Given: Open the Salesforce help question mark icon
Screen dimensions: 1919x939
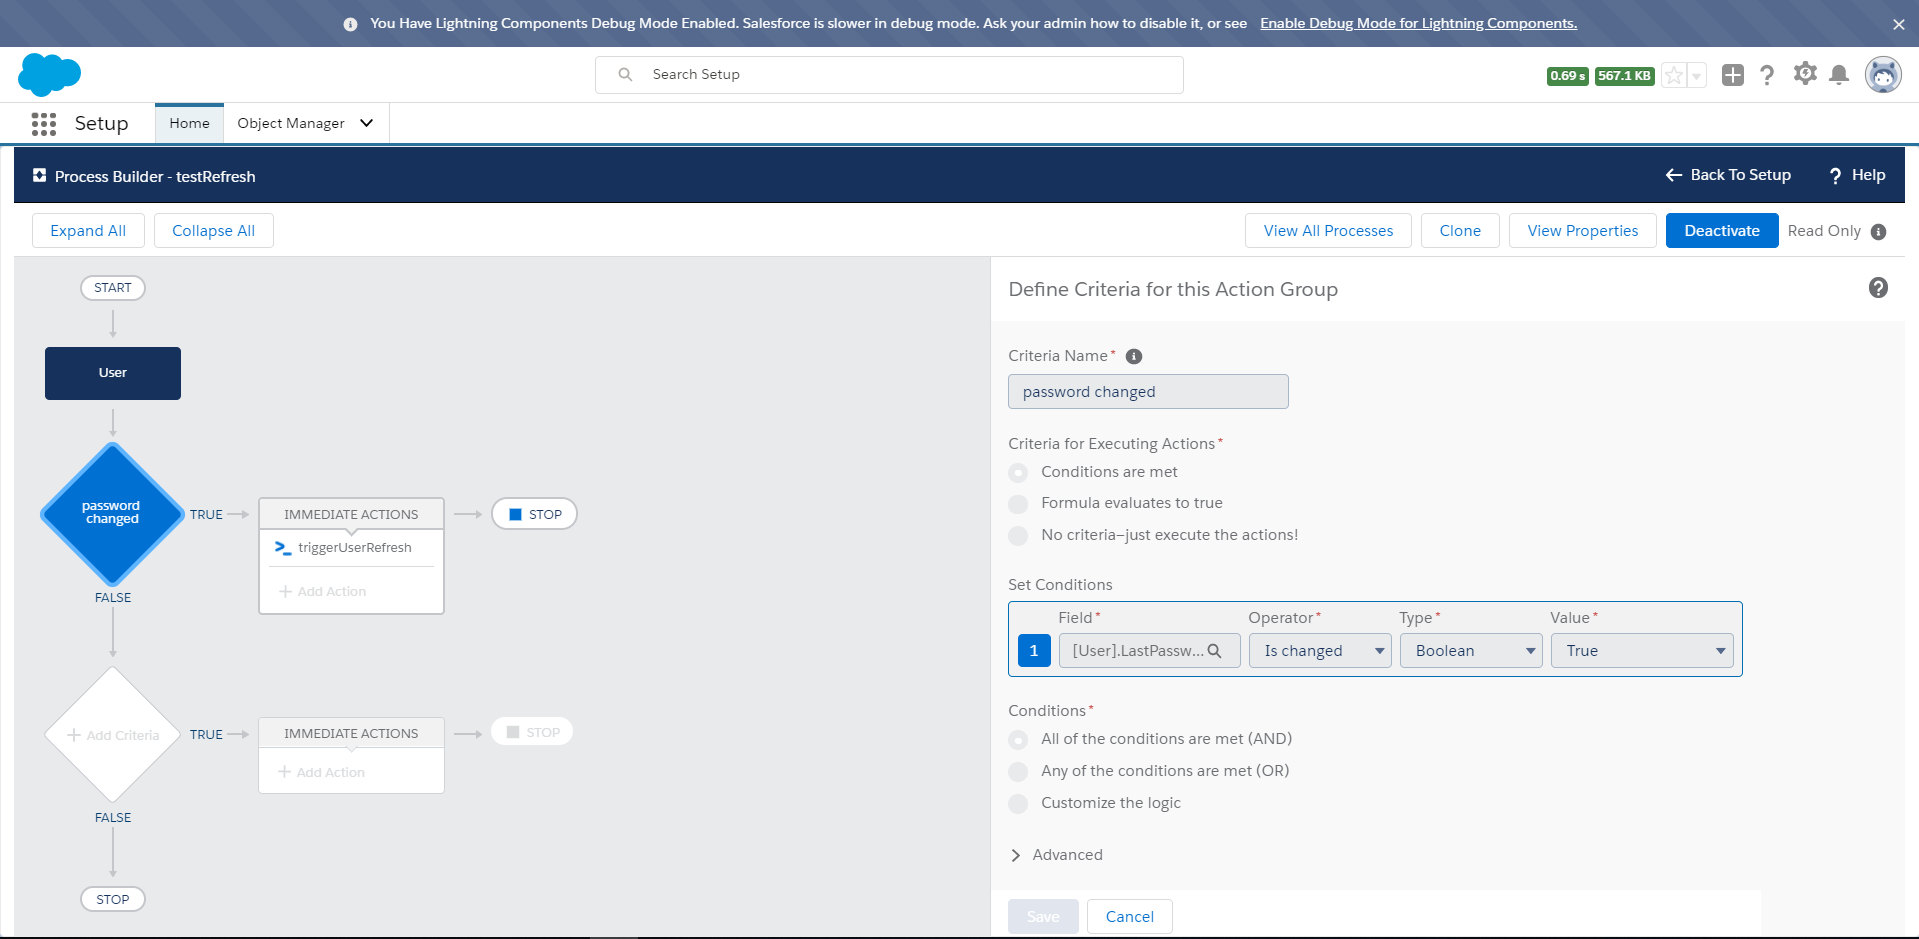Looking at the screenshot, I should point(1767,75).
